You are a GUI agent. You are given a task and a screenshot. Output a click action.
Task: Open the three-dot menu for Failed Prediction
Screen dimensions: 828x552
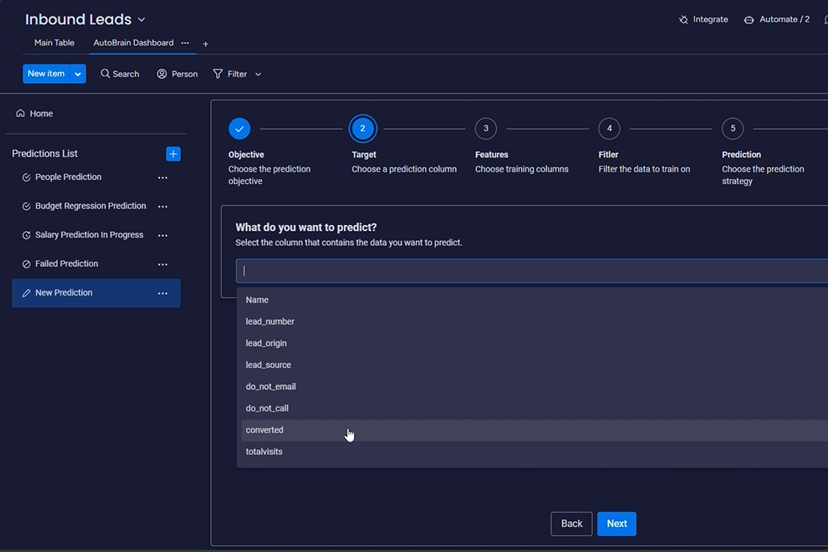pyautogui.click(x=162, y=265)
